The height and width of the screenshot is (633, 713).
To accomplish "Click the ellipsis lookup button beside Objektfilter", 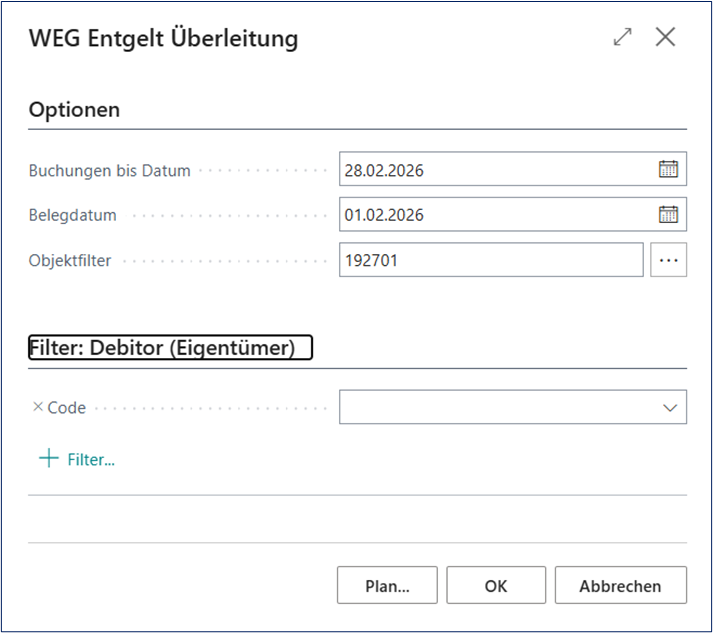I will 669,260.
